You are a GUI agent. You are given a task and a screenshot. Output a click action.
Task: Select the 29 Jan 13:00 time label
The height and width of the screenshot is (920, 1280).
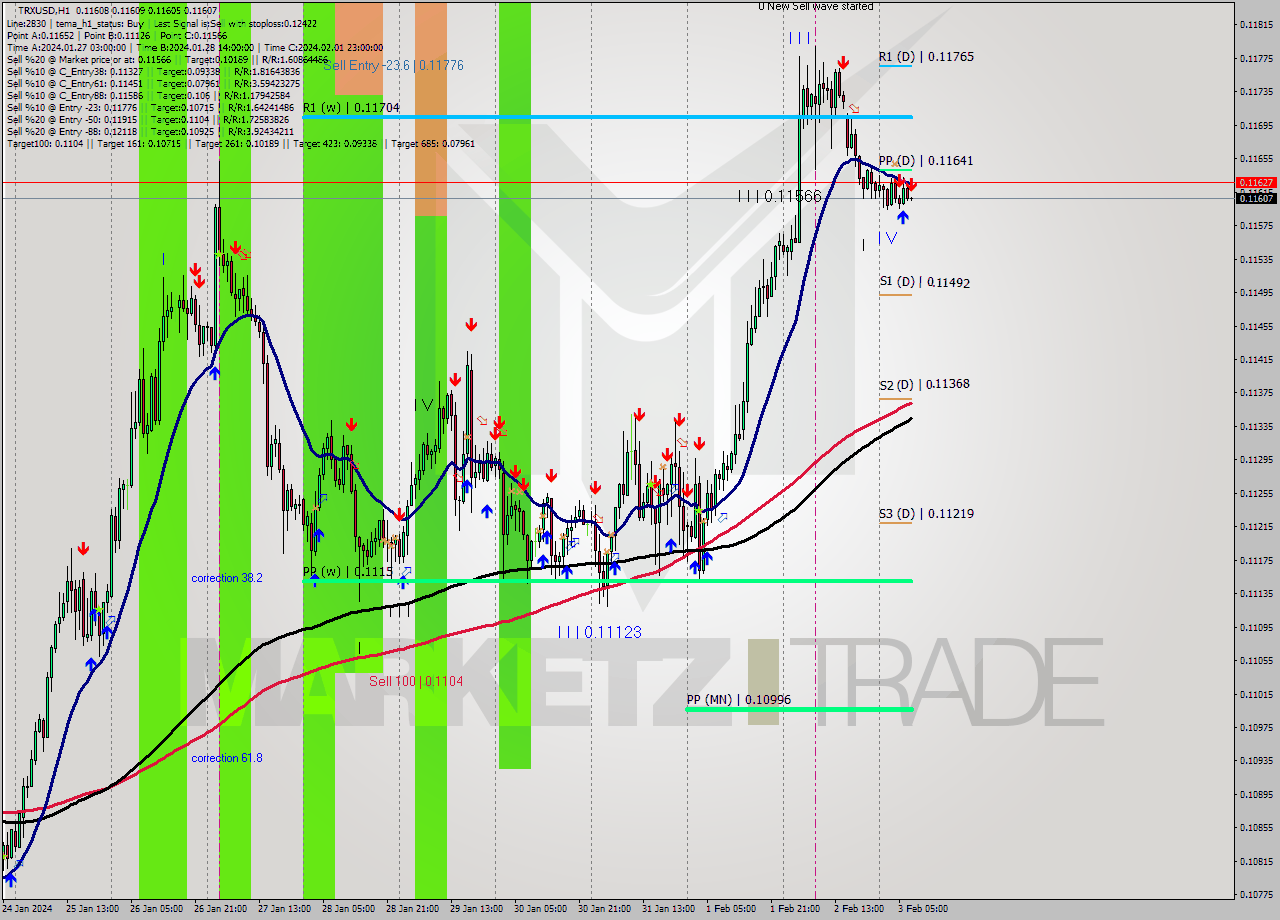pos(477,909)
